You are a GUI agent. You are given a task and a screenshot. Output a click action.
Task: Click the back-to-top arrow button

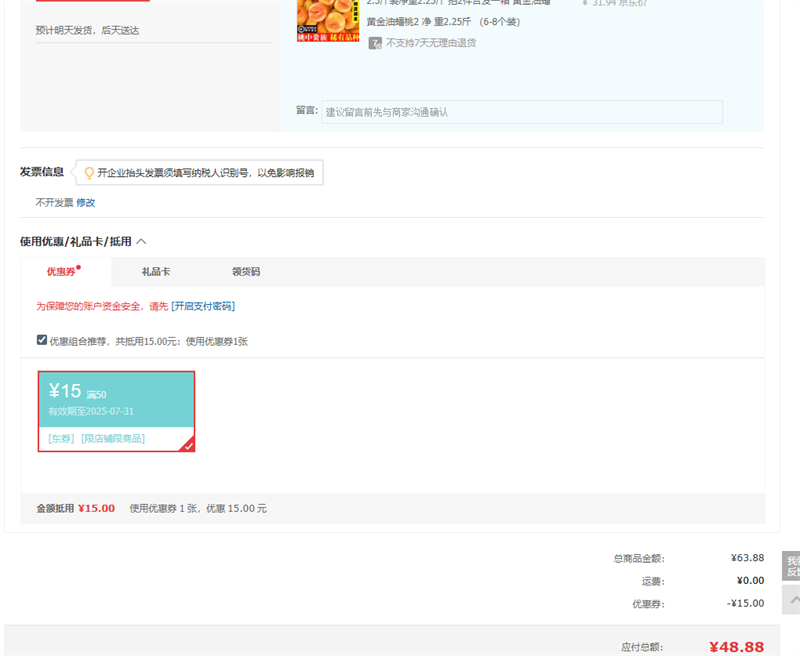[792, 600]
